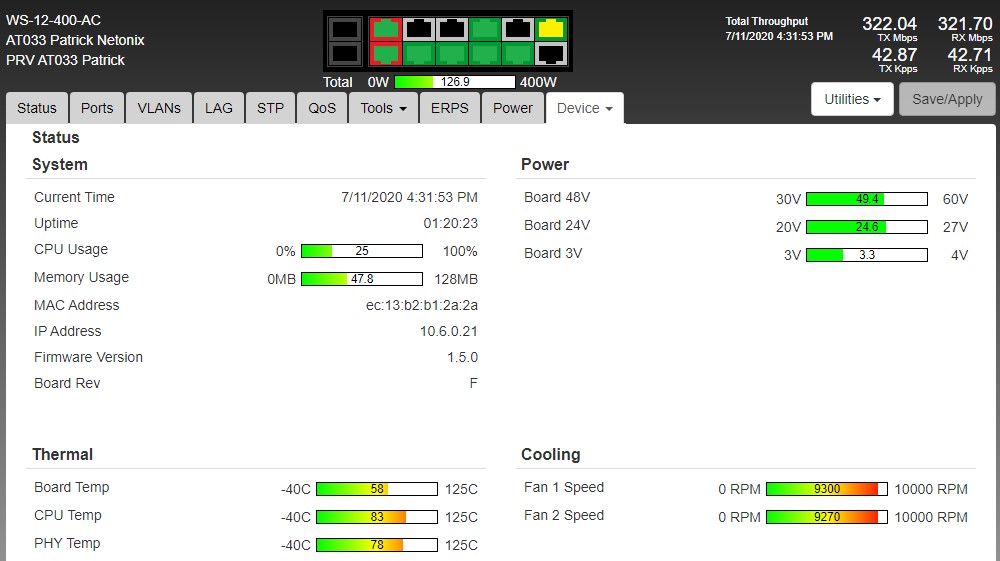Screen dimensions: 1000x561
Task: Switch to the ERPS tab
Action: 449,108
